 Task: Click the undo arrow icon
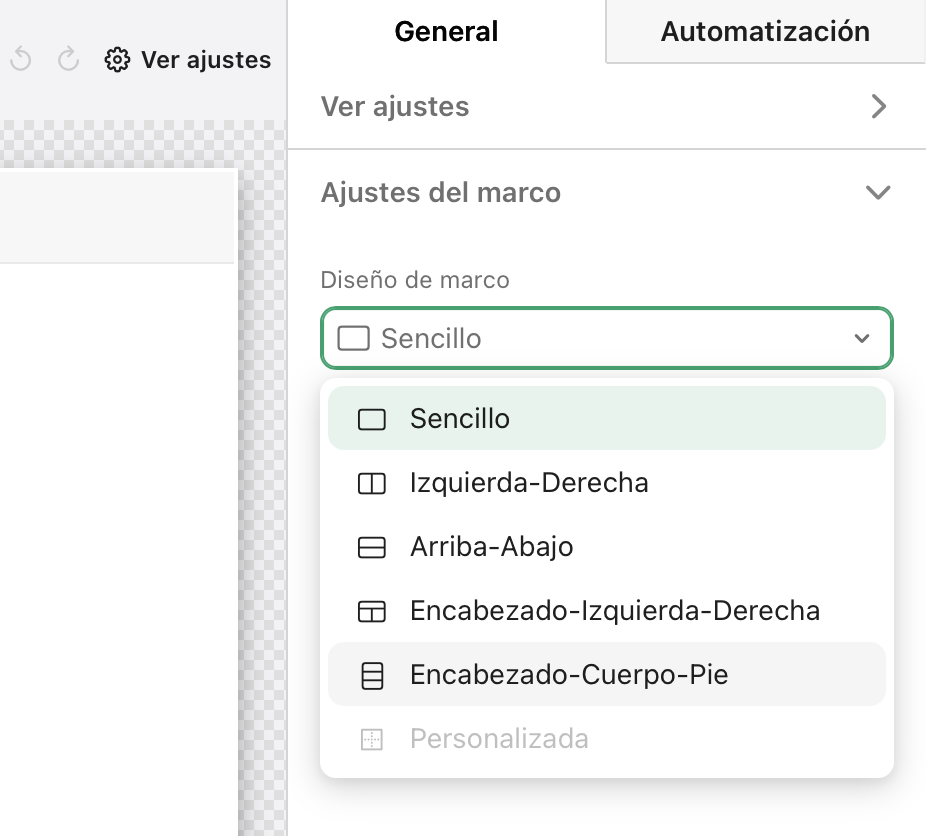pyautogui.click(x=20, y=60)
